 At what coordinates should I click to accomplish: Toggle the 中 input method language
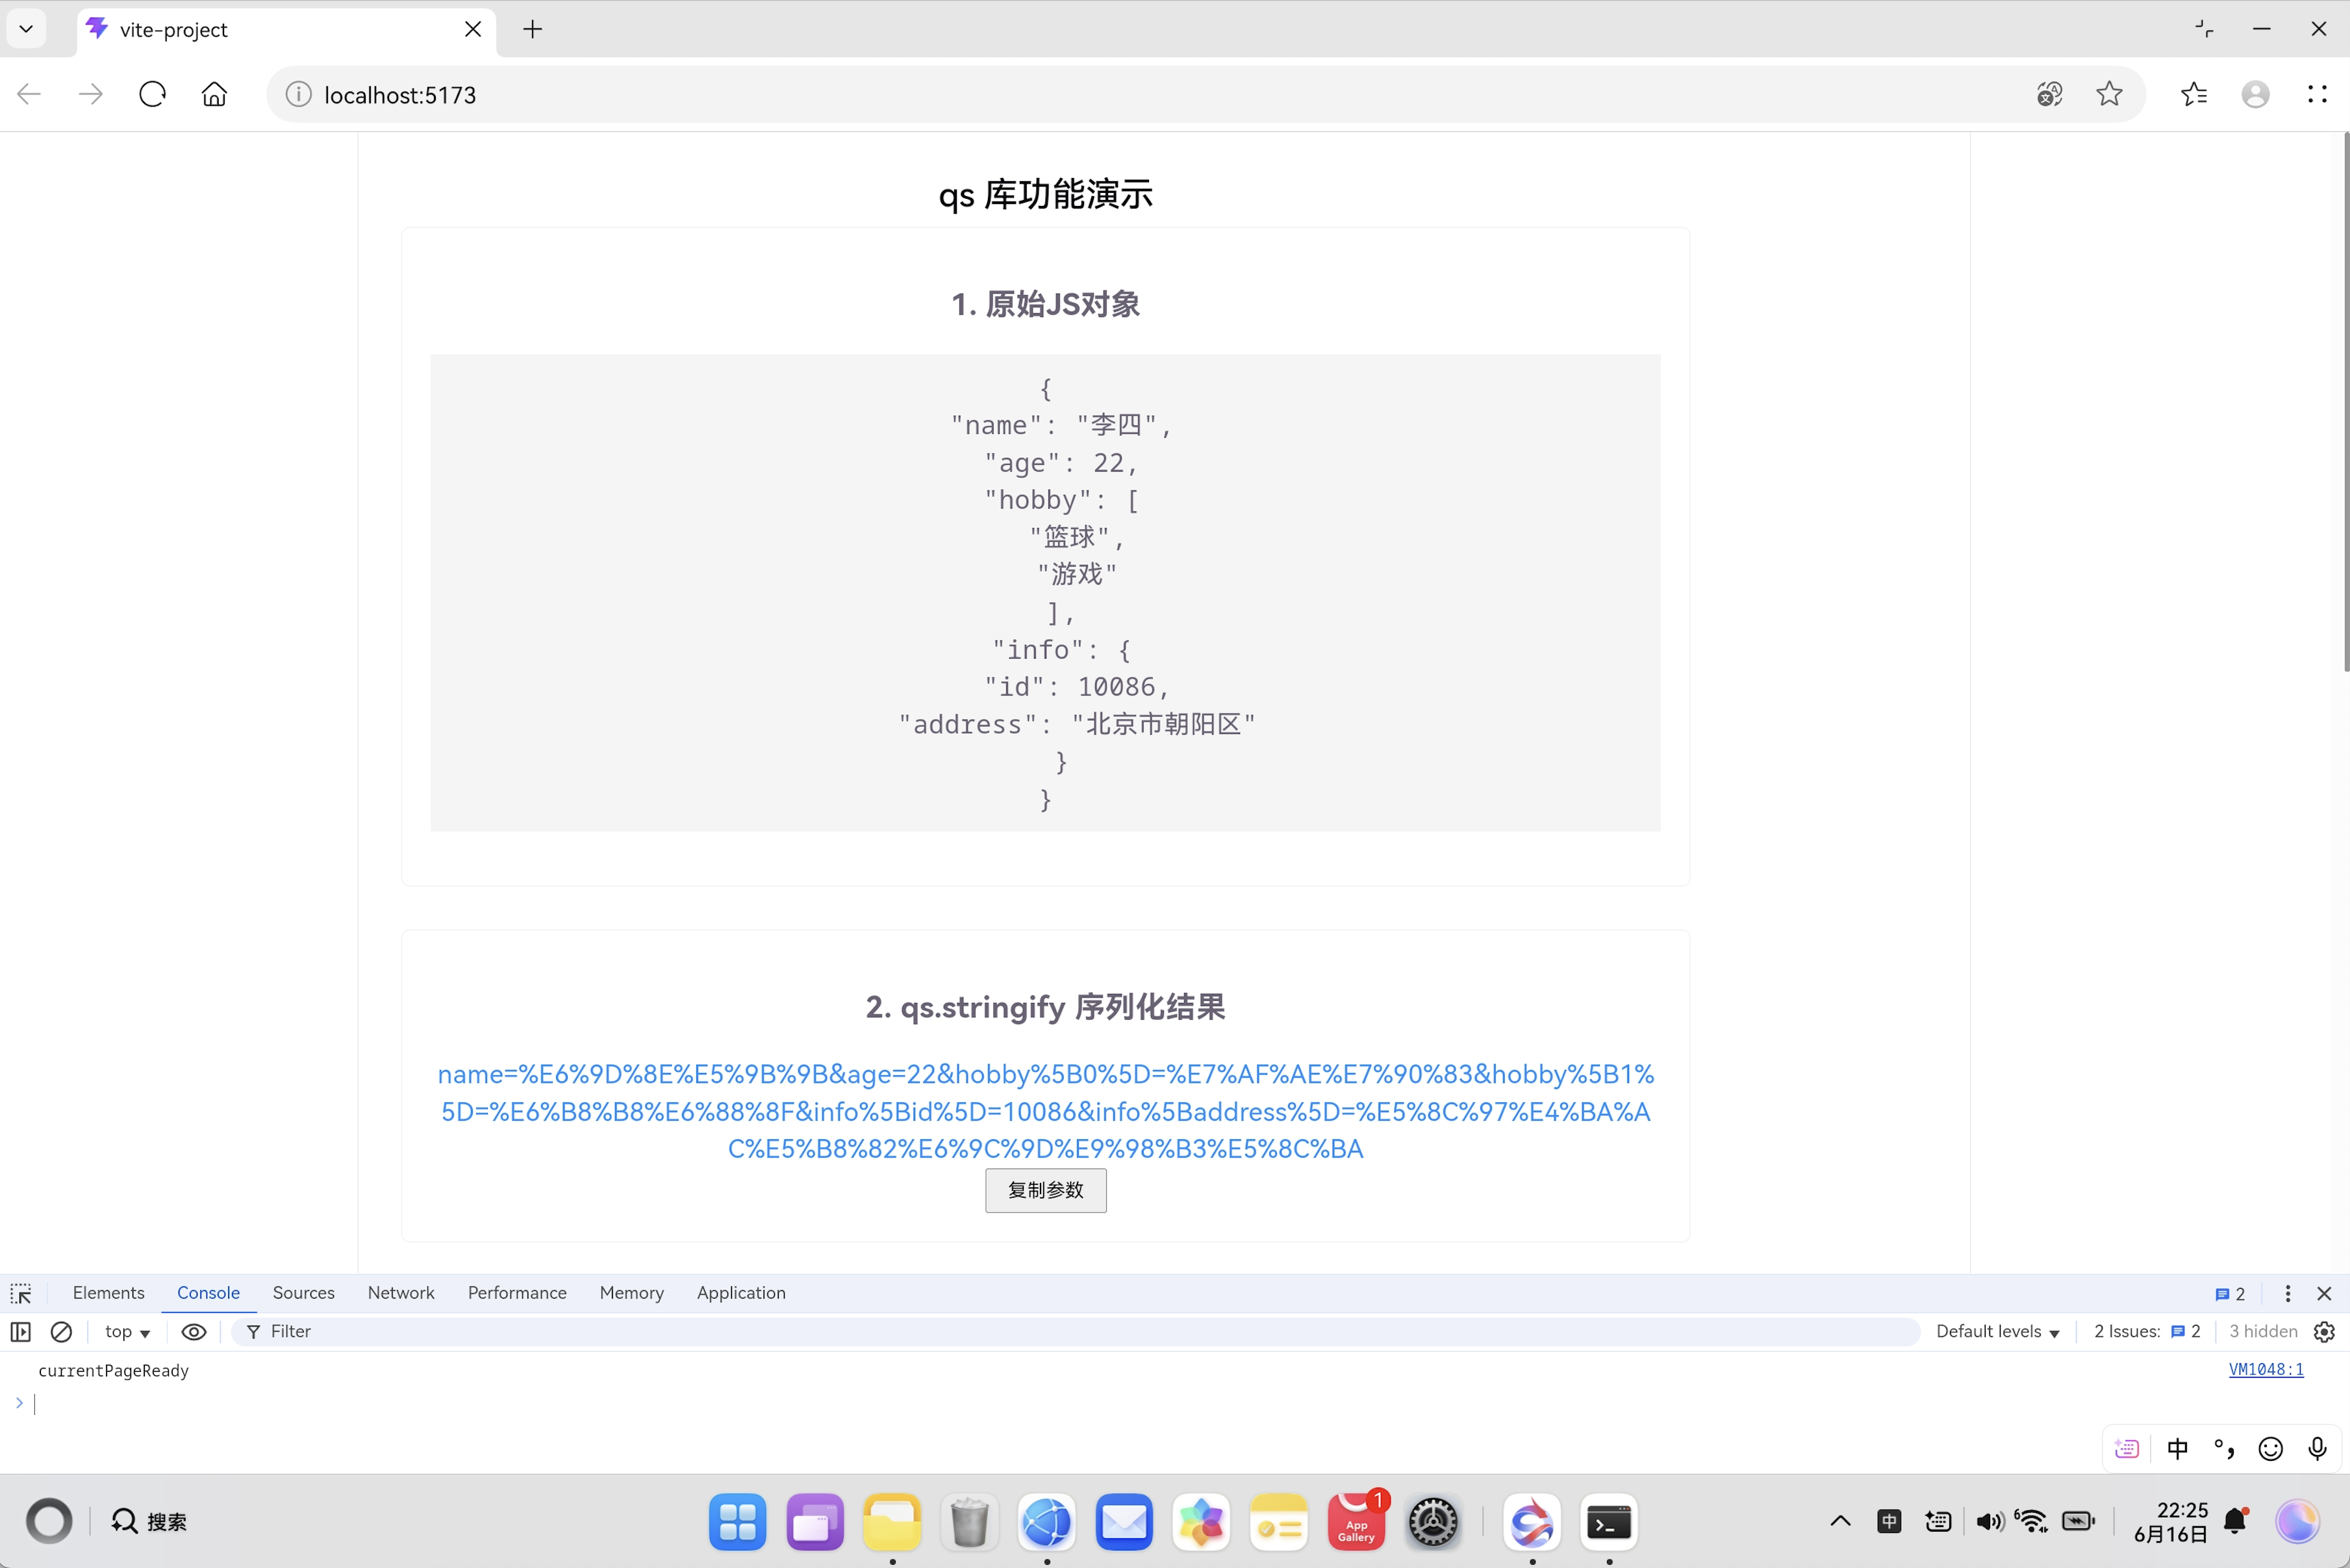click(x=2177, y=1448)
